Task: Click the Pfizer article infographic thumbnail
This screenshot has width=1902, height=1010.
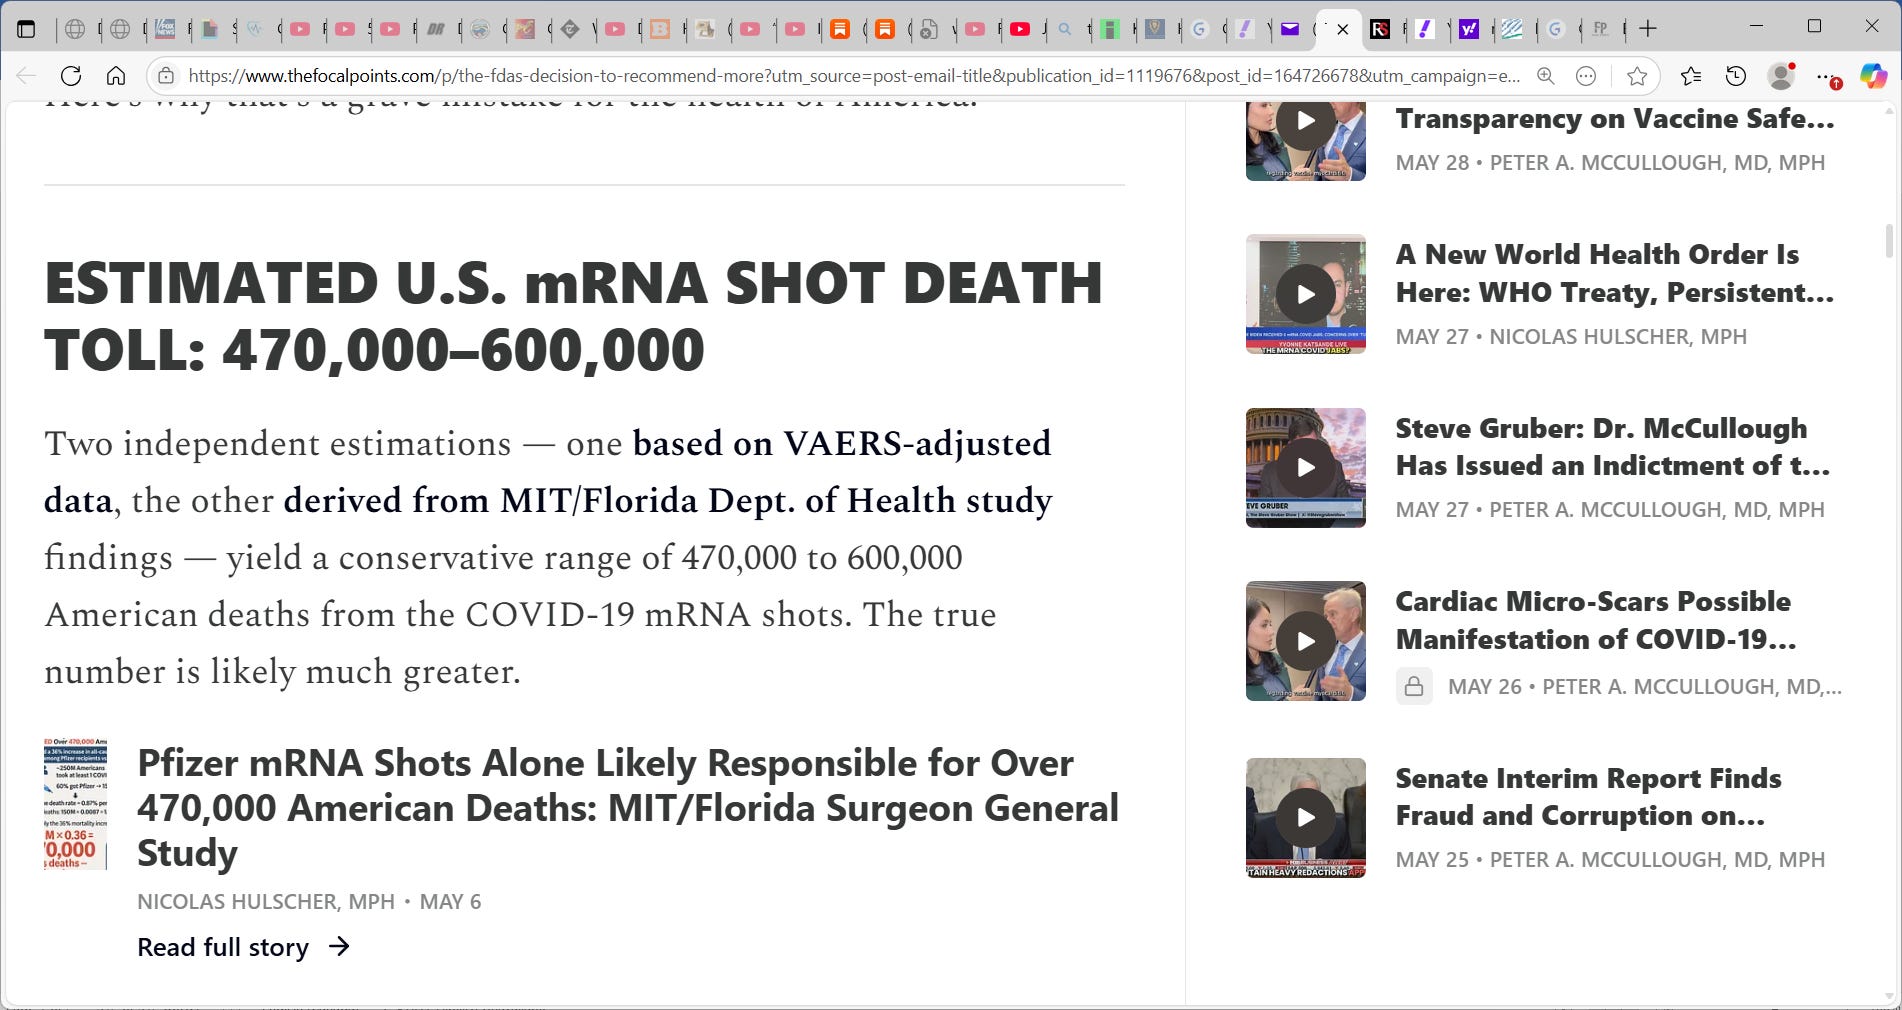Action: click(75, 804)
